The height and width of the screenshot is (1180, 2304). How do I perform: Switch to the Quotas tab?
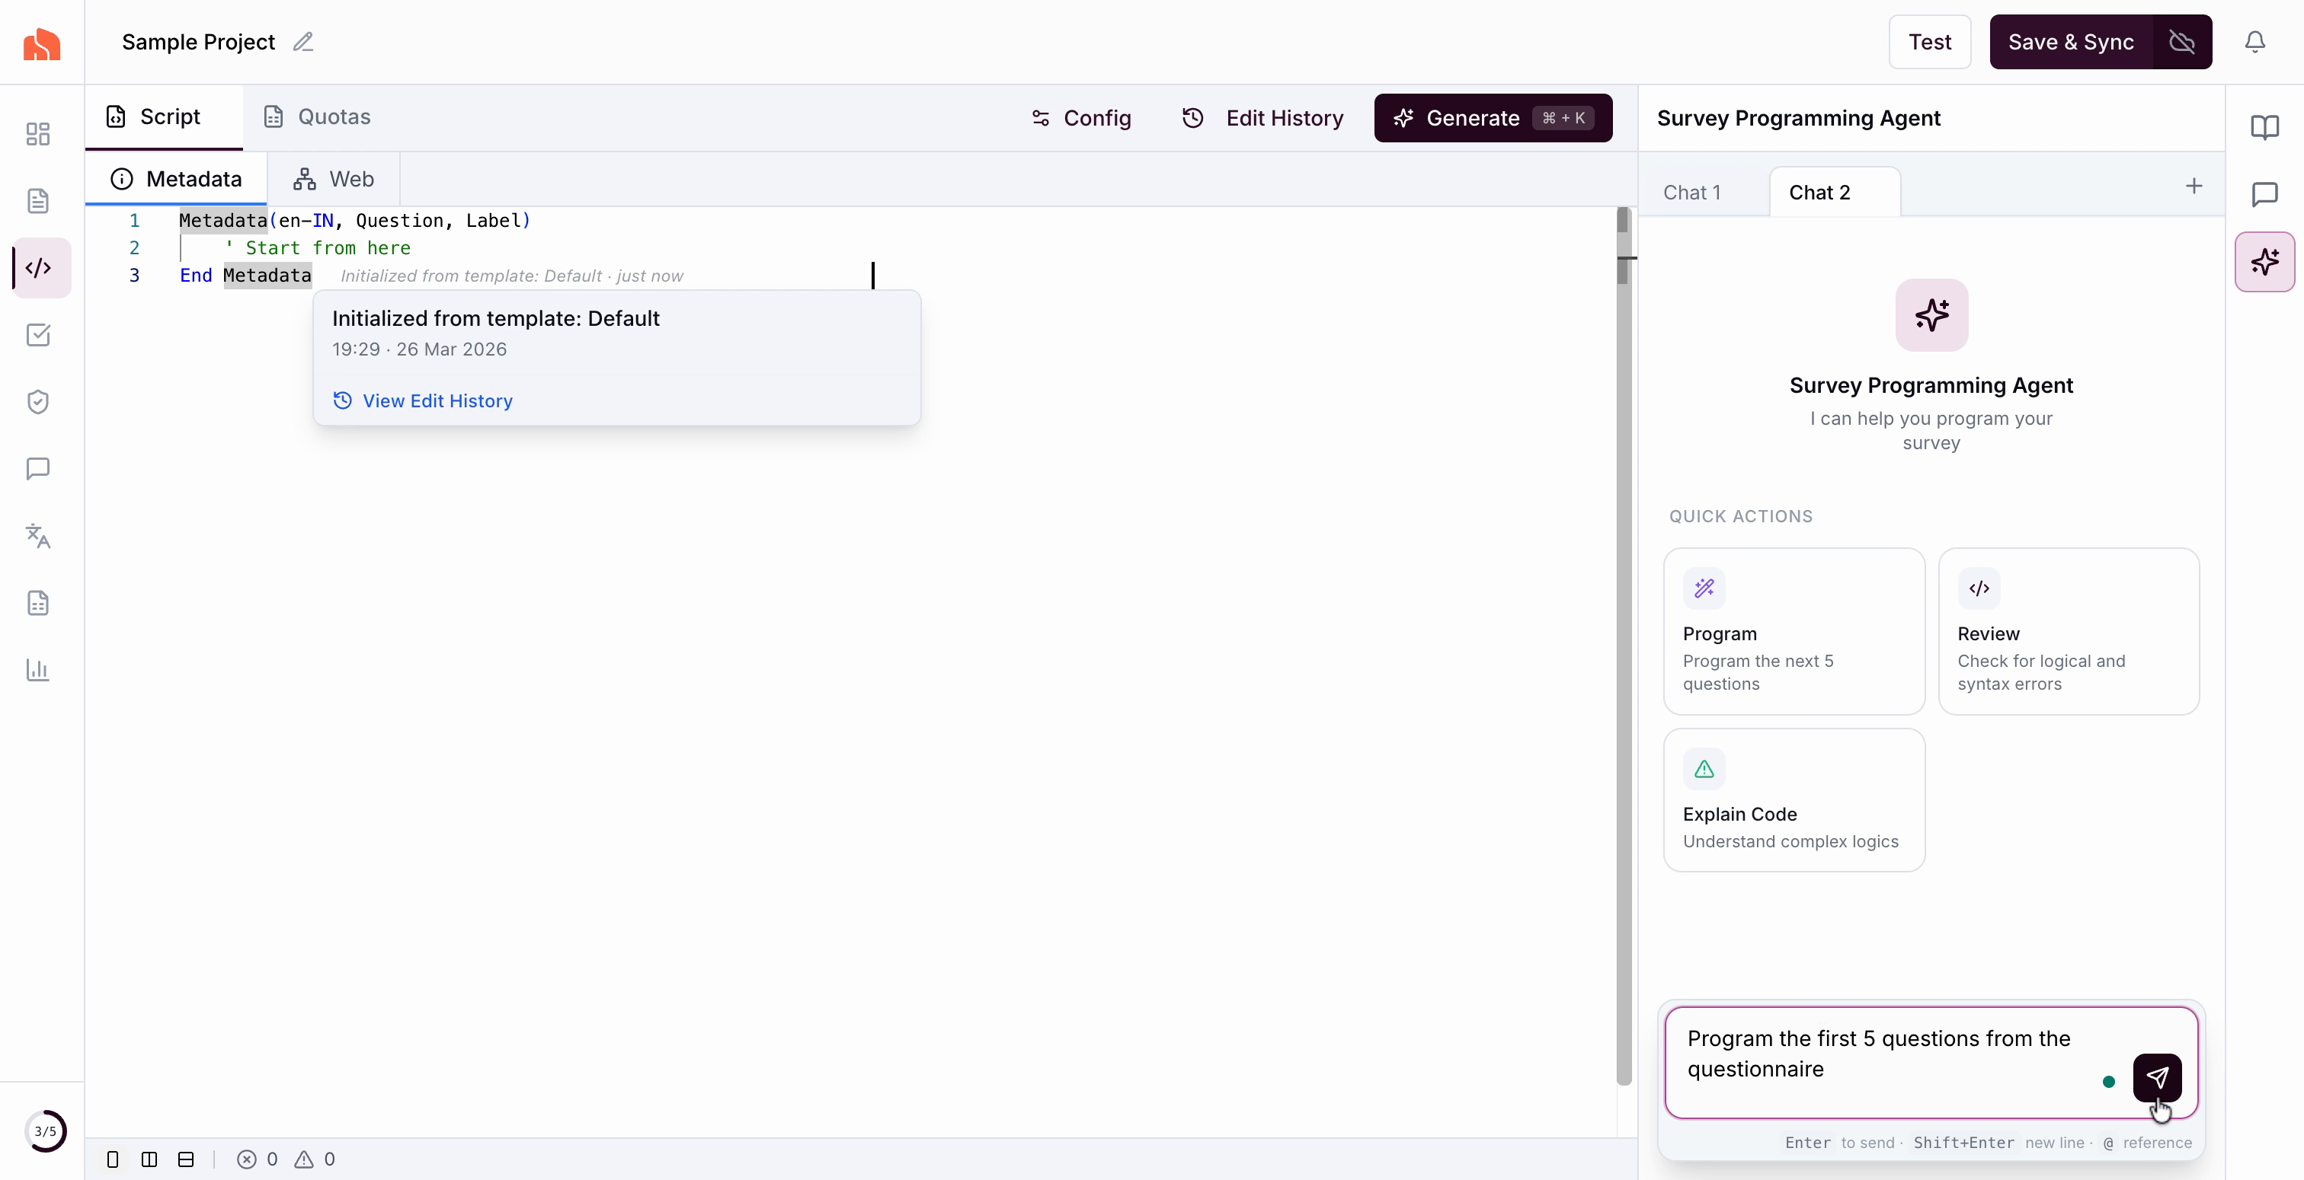pos(317,117)
